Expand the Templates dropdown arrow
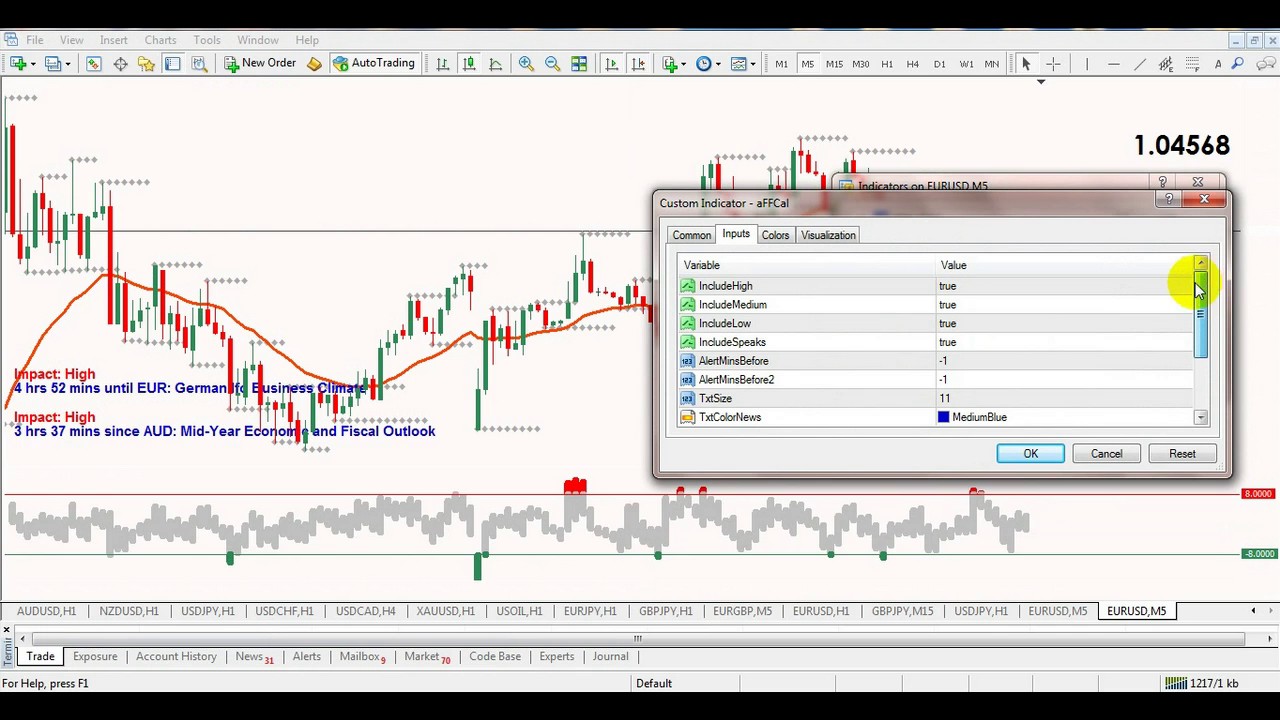 click(x=754, y=64)
